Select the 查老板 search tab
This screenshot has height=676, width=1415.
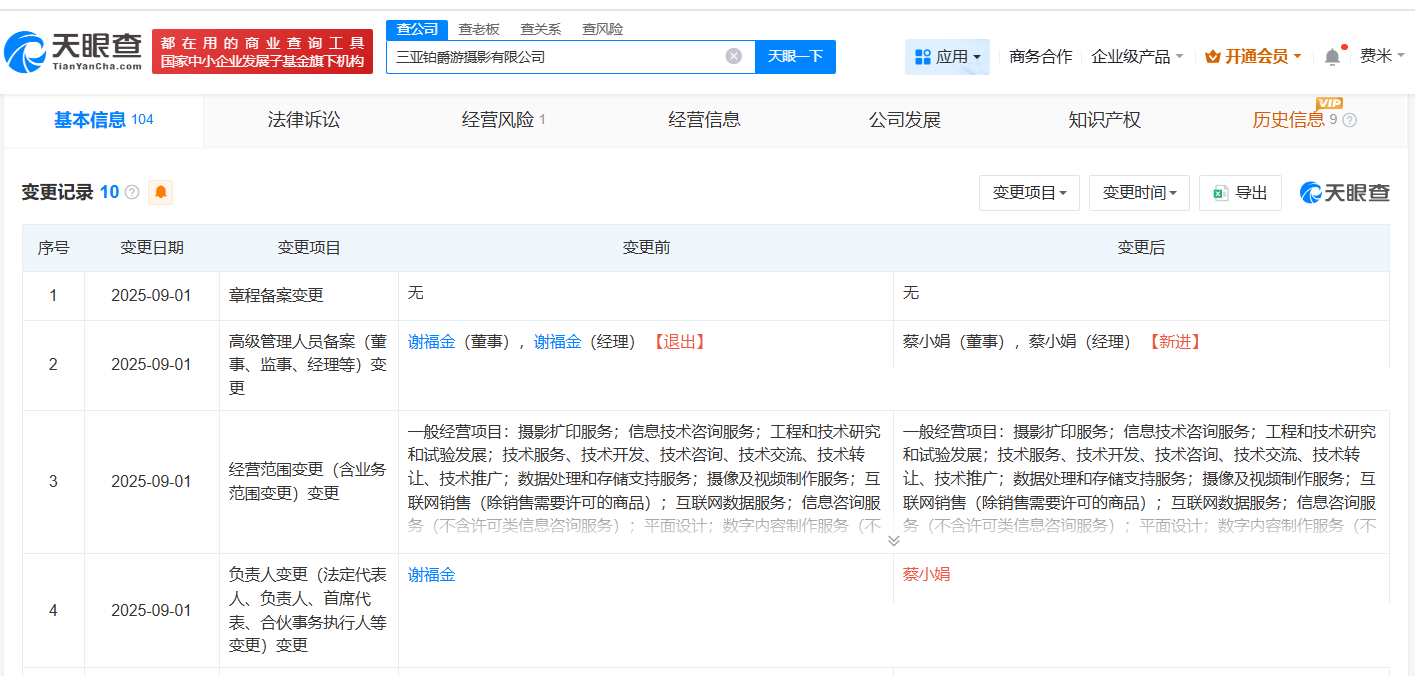coord(479,29)
